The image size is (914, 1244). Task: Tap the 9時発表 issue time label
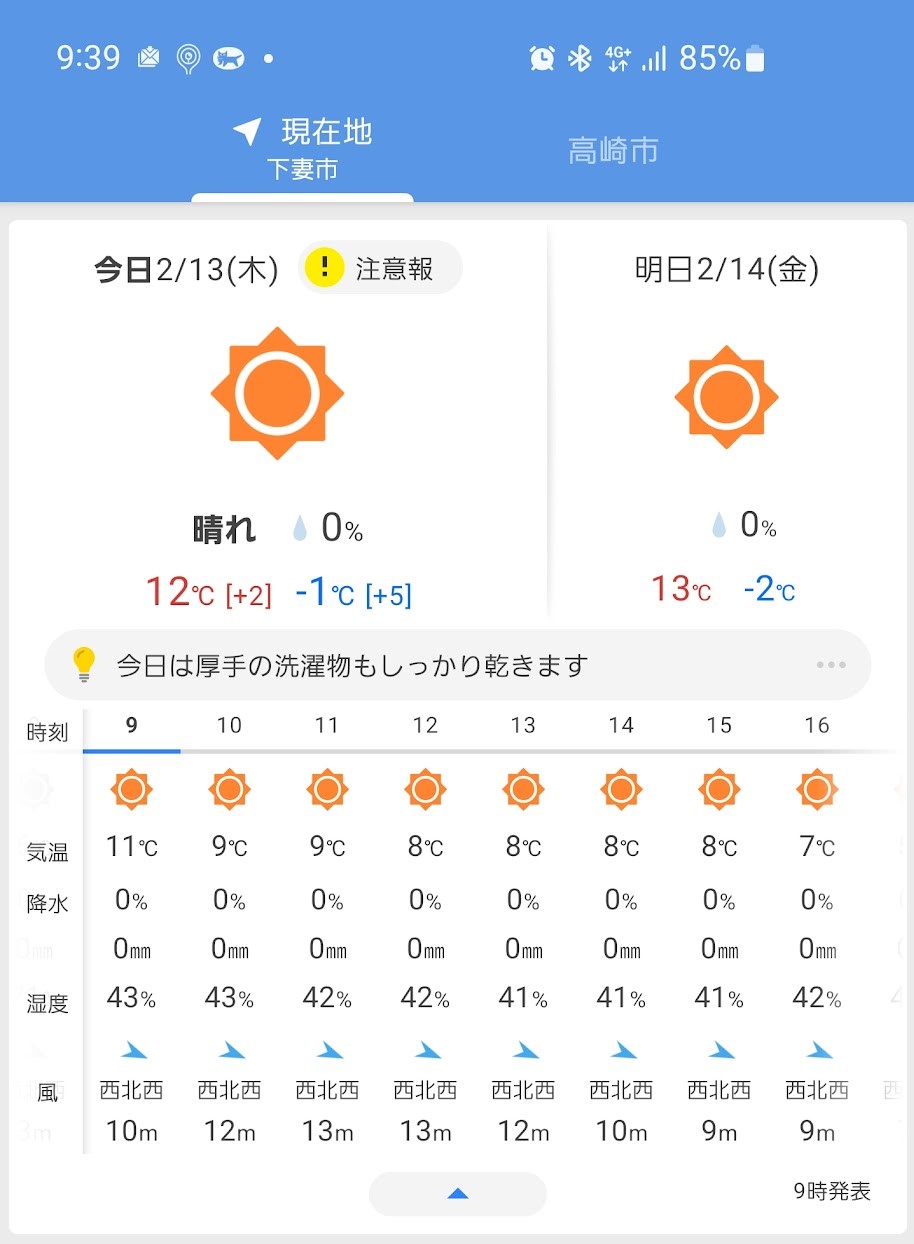pos(832,1191)
